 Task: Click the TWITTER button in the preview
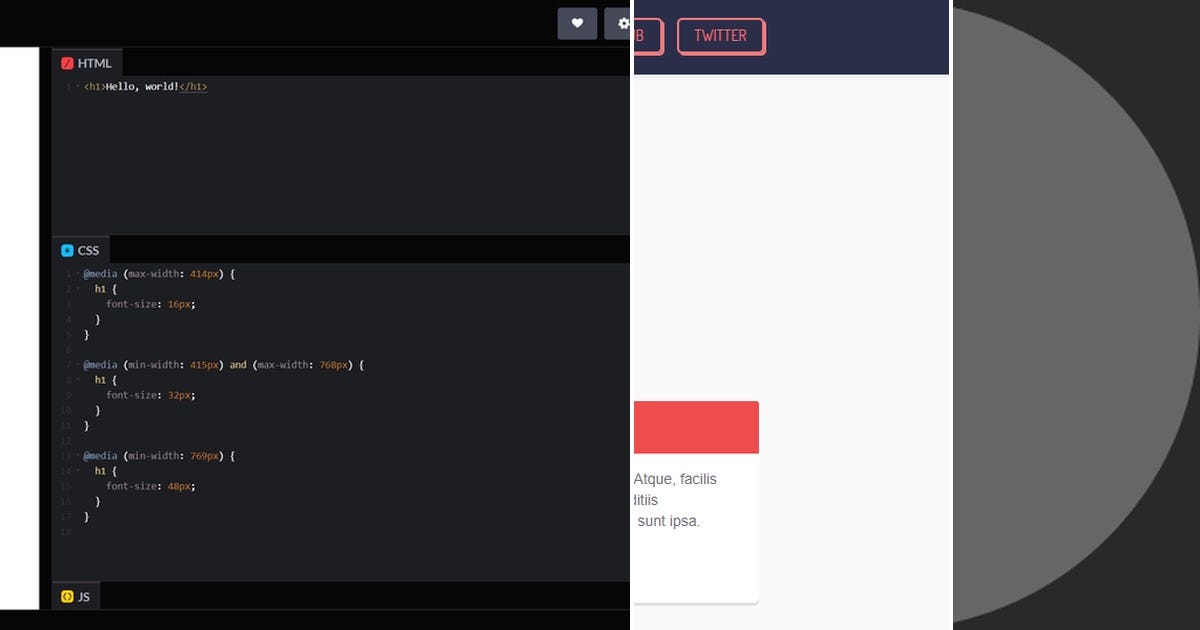pyautogui.click(x=721, y=35)
